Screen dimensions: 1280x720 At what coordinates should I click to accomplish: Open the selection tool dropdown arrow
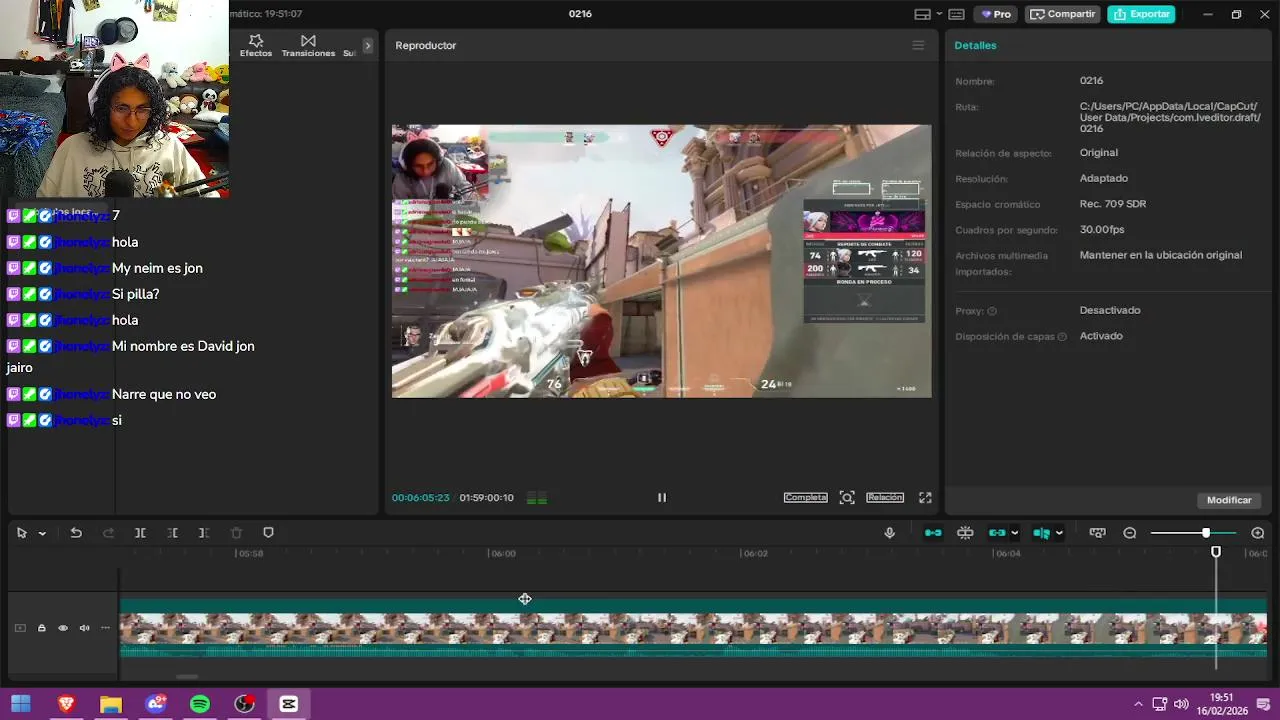tap(42, 534)
